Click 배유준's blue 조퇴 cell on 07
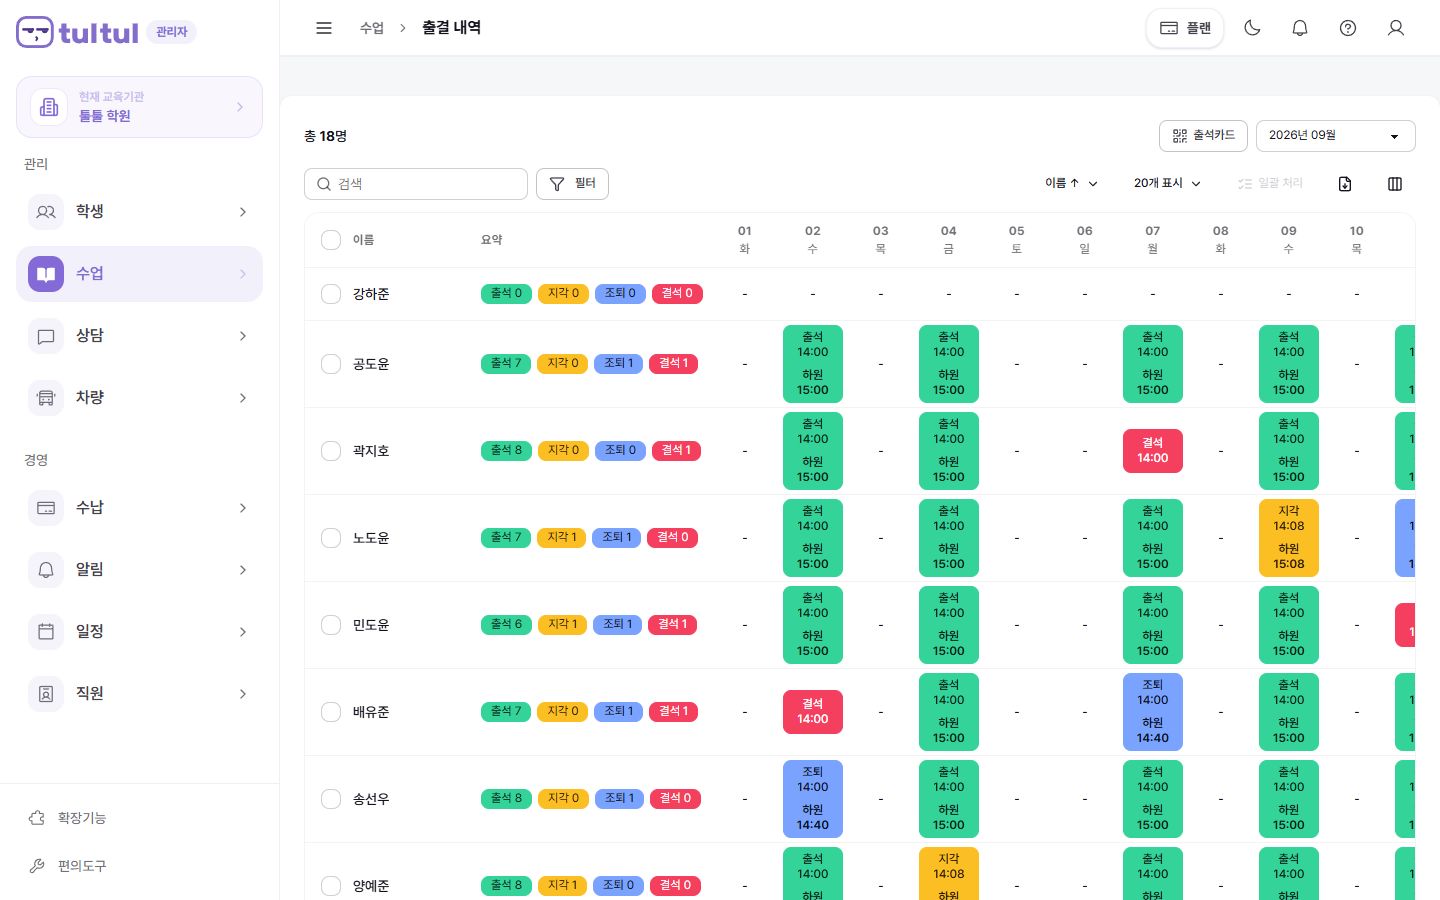 click(1152, 712)
